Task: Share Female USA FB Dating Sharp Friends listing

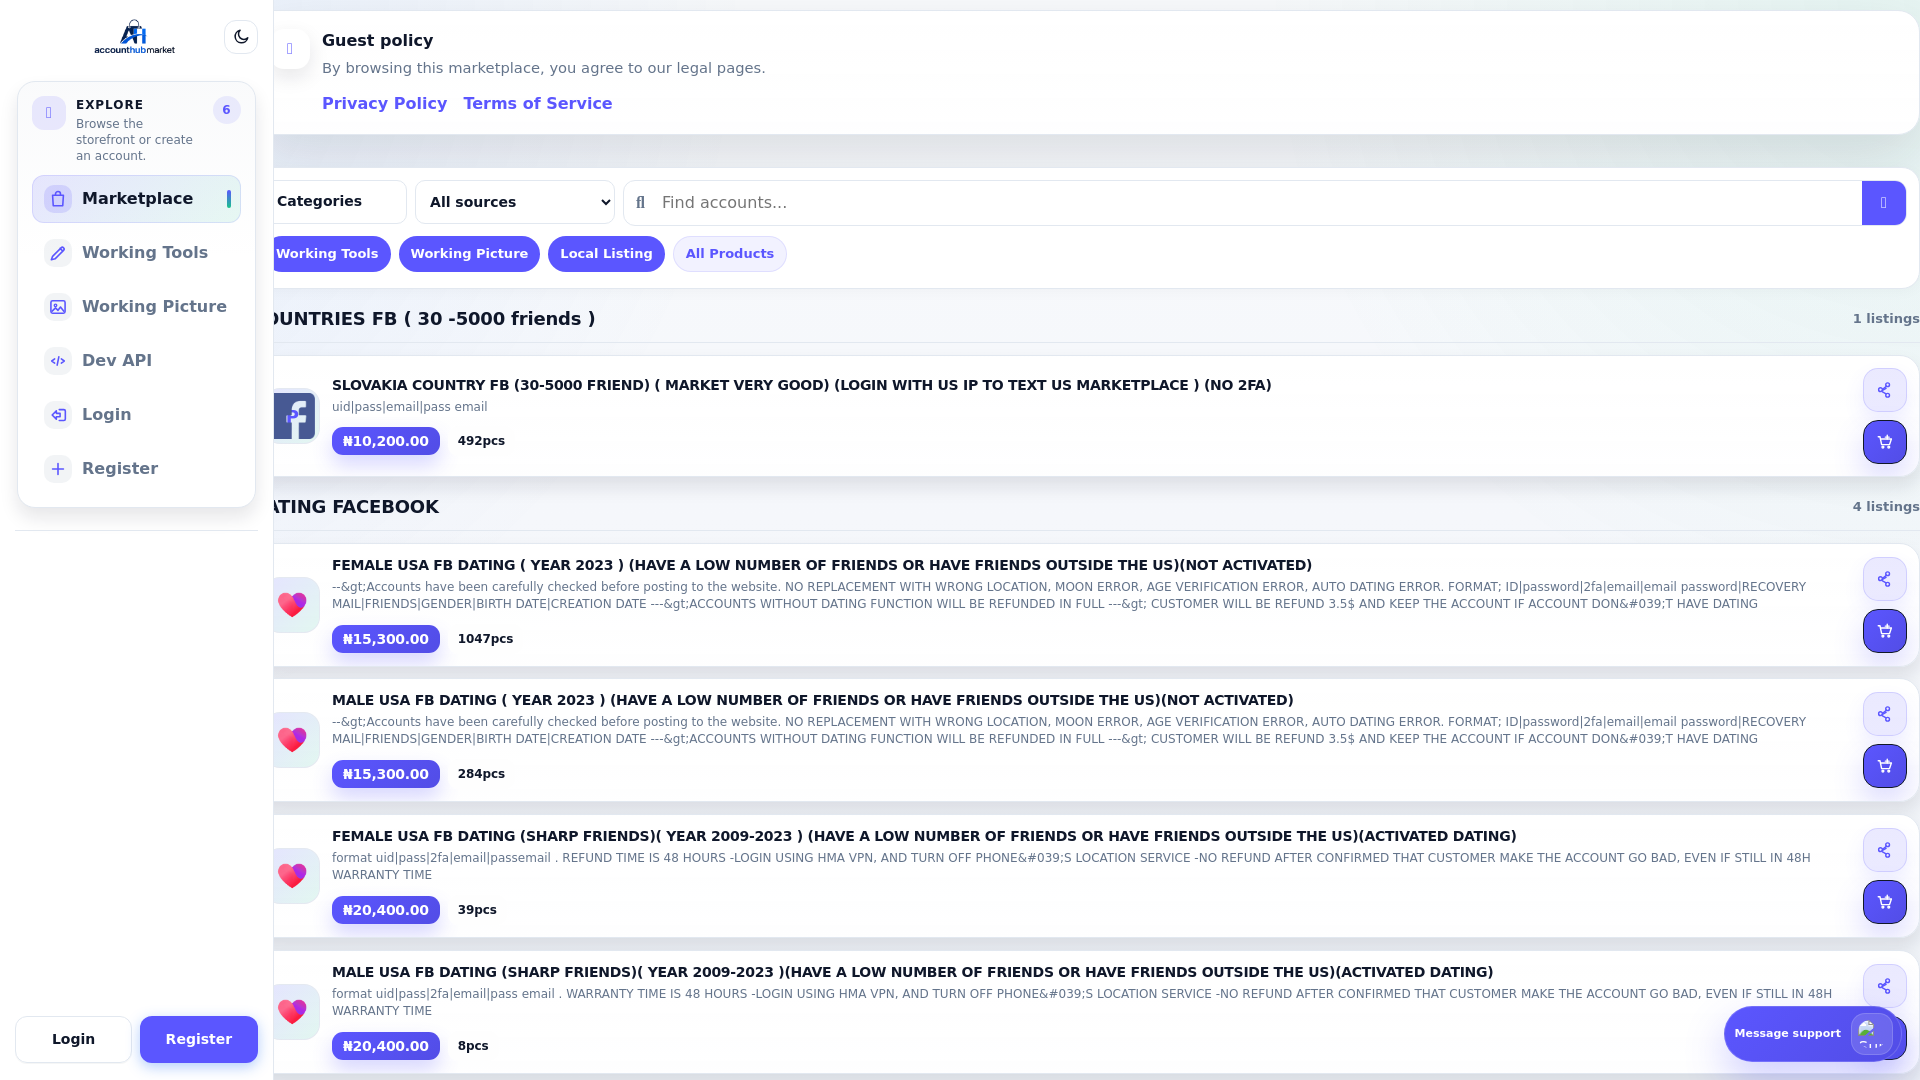Action: pos(1884,850)
